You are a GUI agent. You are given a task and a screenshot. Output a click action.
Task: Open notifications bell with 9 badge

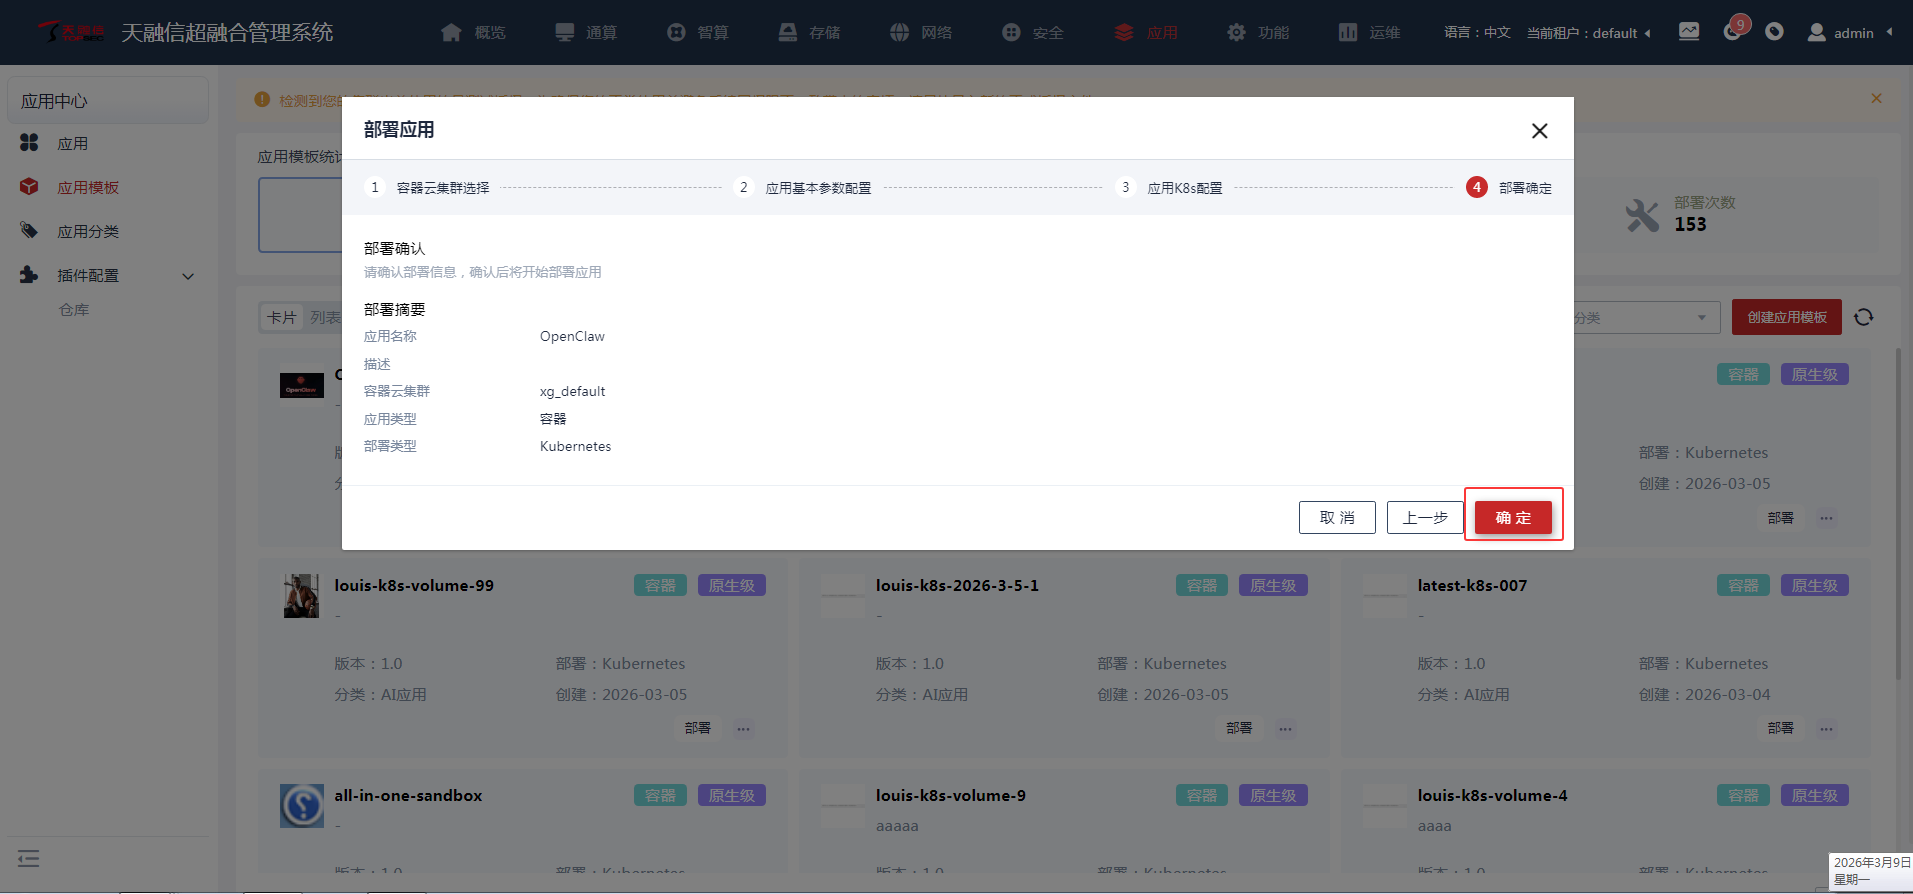pos(1733,31)
